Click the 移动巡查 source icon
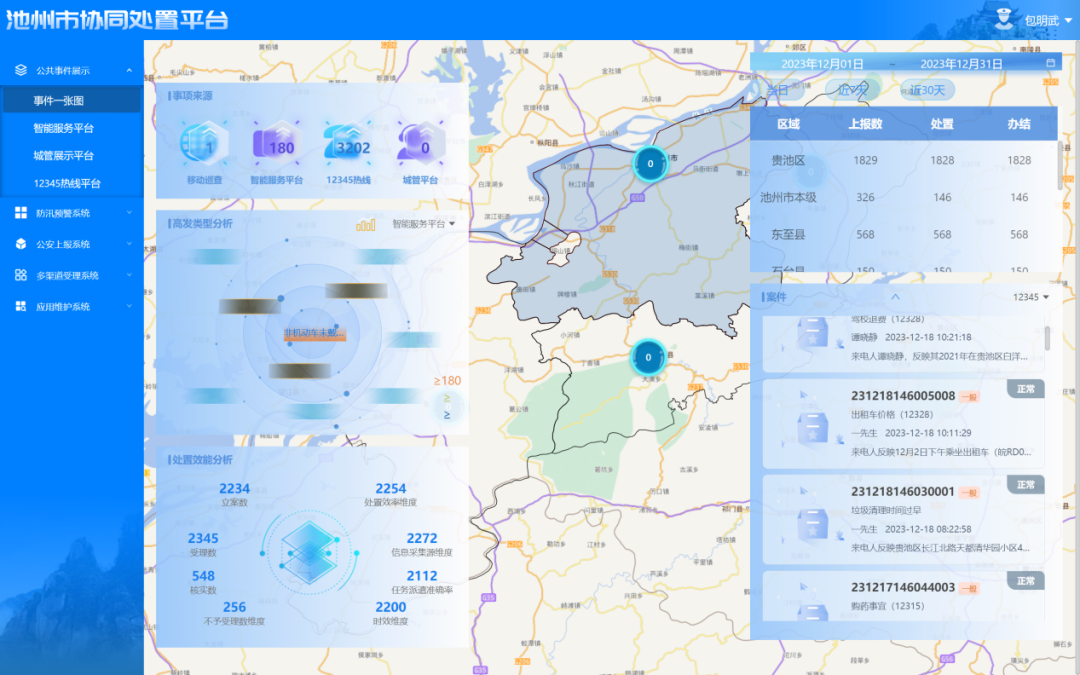Screen dimensions: 1080x675 pyautogui.click(x=203, y=146)
